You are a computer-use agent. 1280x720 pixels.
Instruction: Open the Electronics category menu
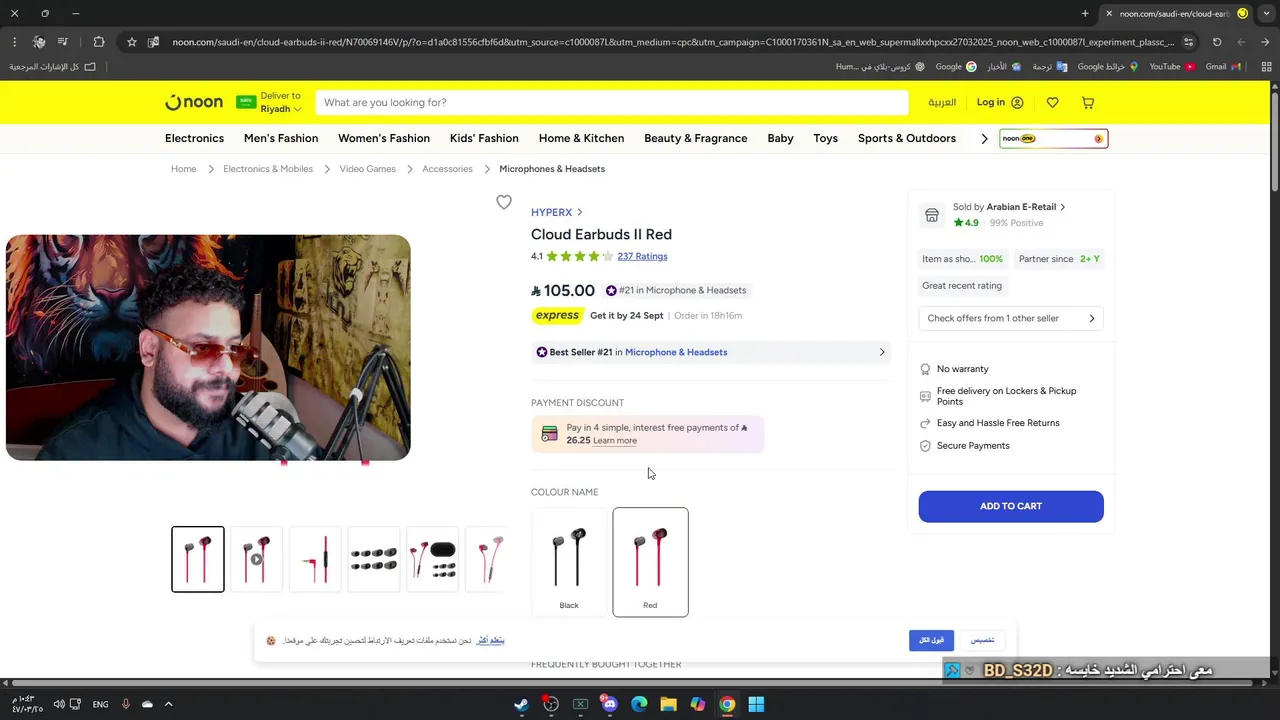click(194, 138)
